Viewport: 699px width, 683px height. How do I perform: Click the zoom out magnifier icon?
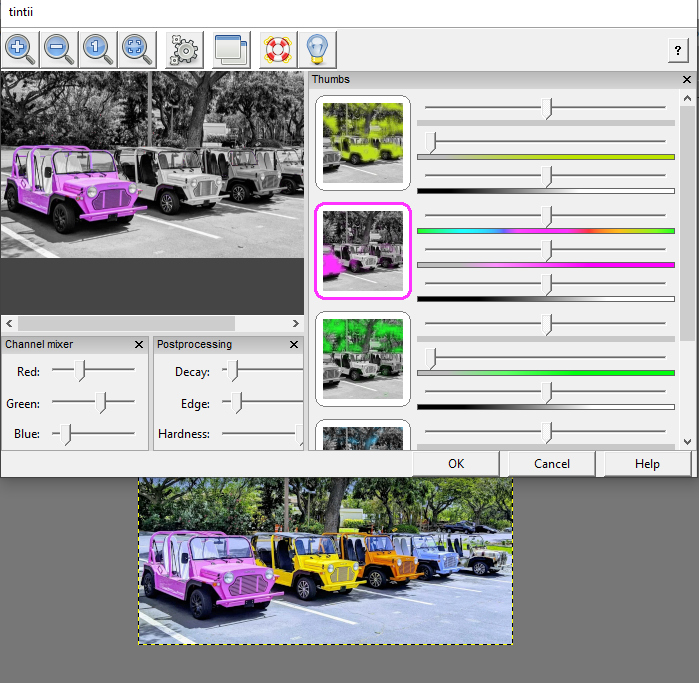tap(58, 47)
